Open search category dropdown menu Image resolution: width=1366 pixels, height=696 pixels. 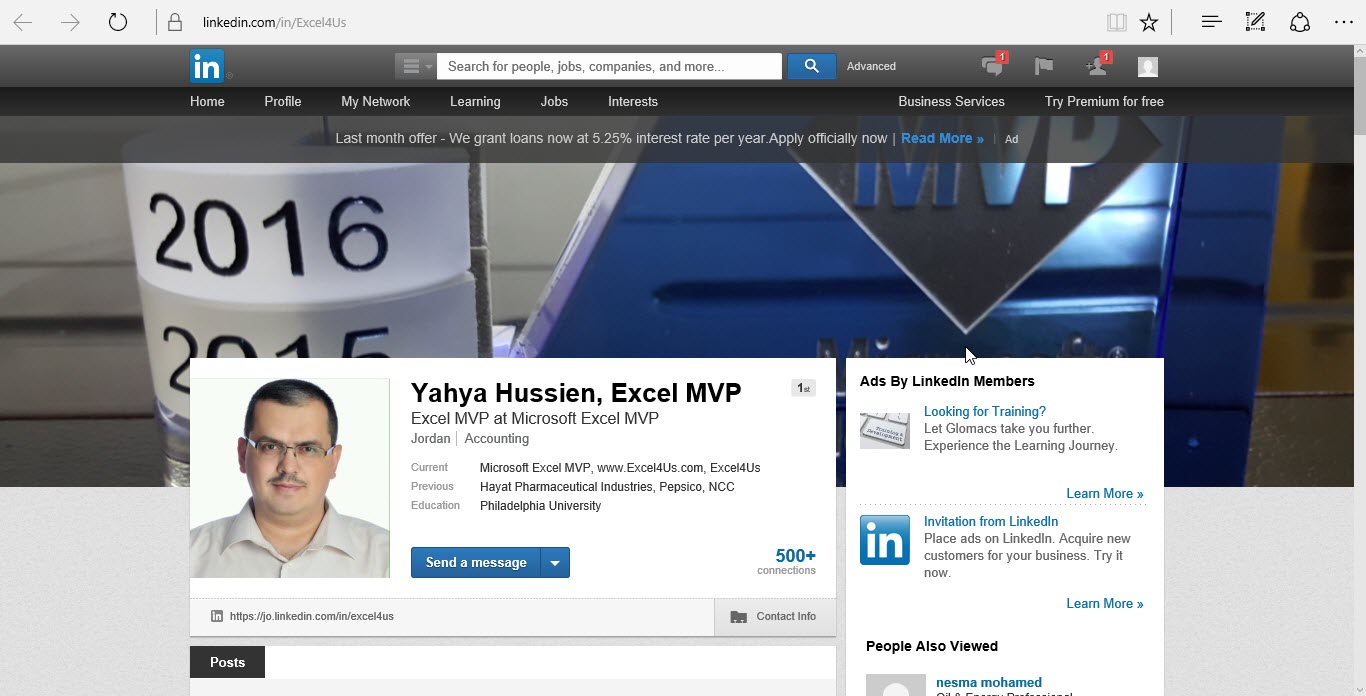point(415,66)
